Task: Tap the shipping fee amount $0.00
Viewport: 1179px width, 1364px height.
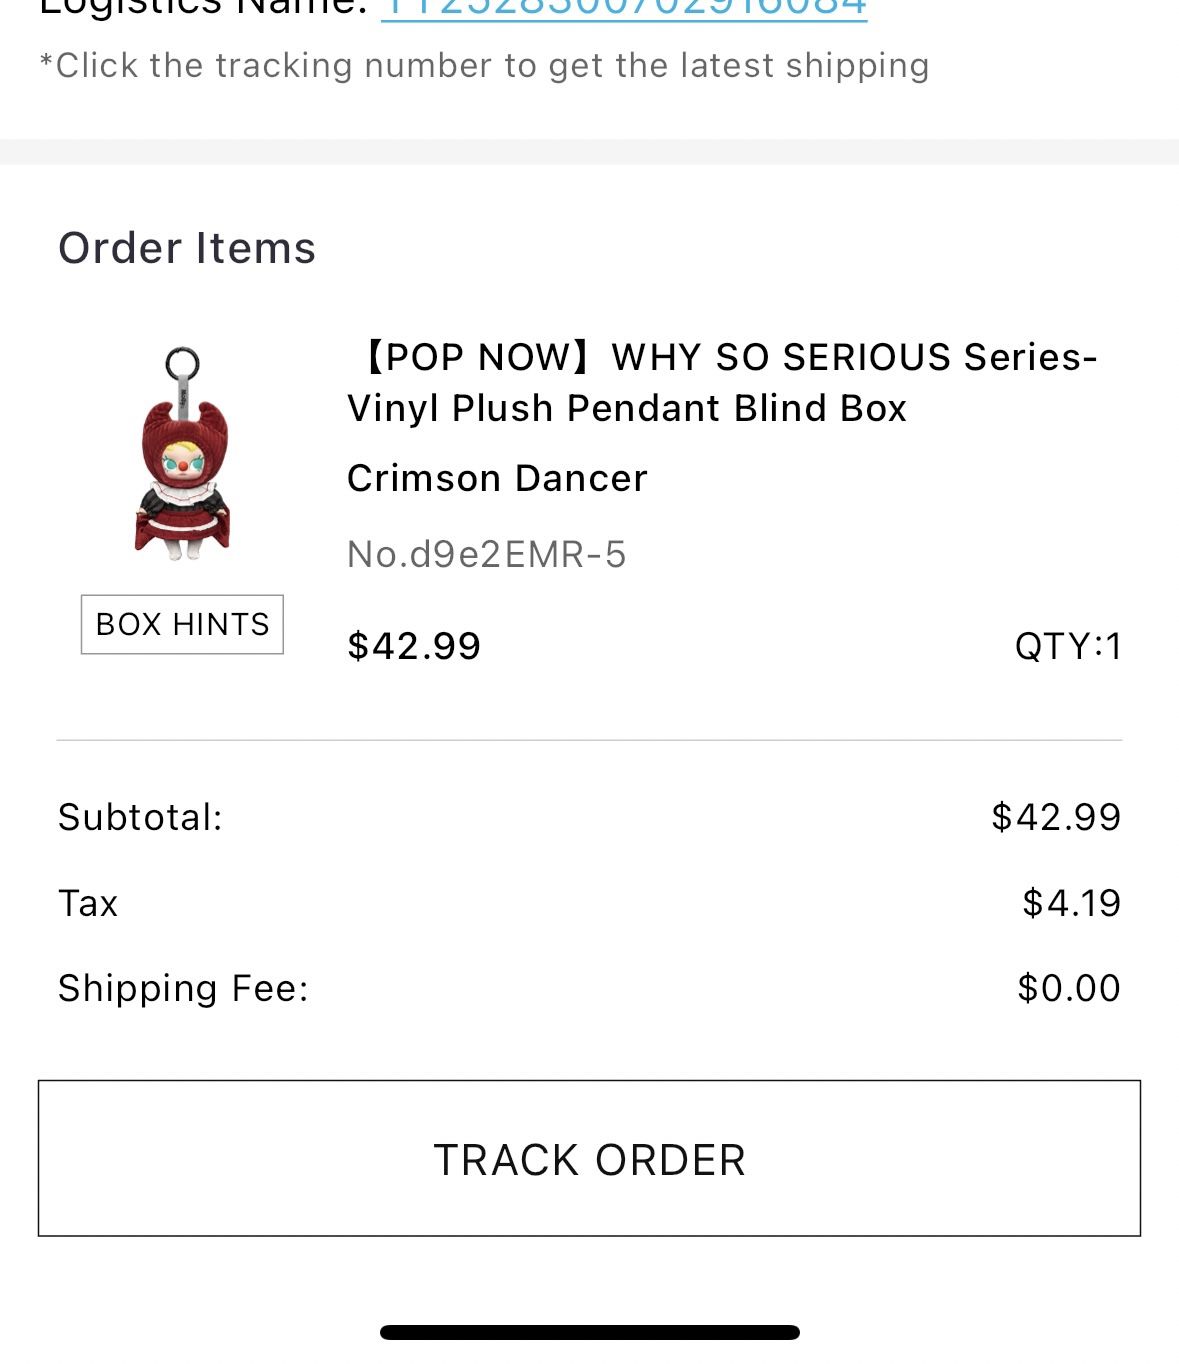Action: click(1069, 988)
